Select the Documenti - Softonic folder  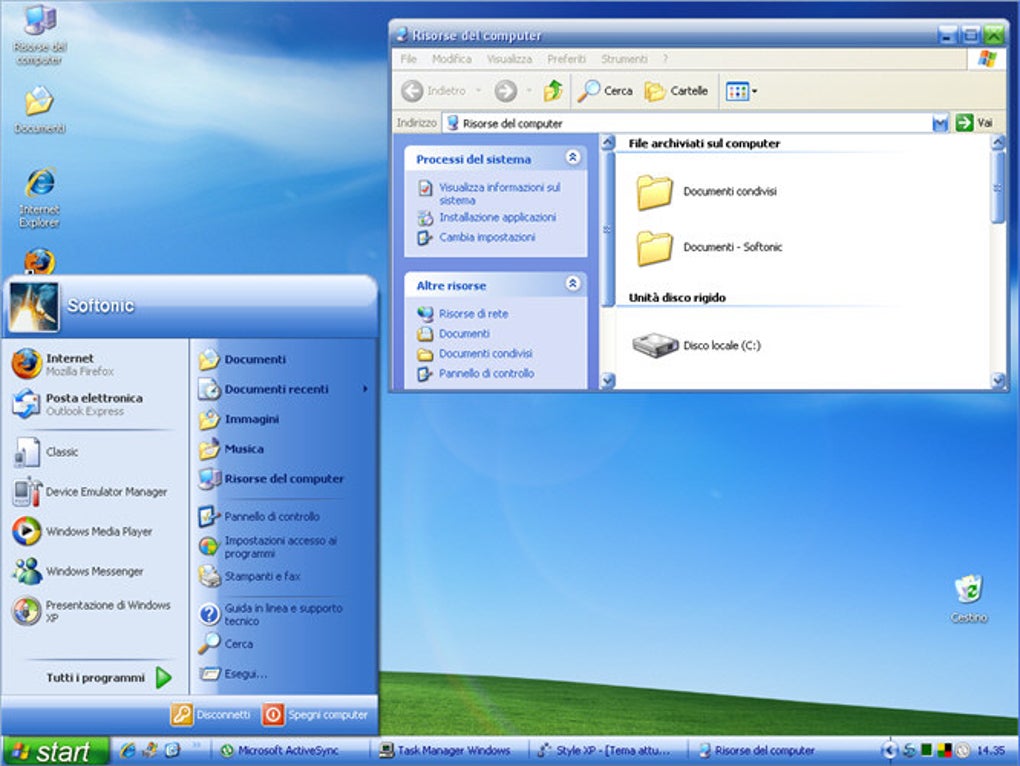709,248
